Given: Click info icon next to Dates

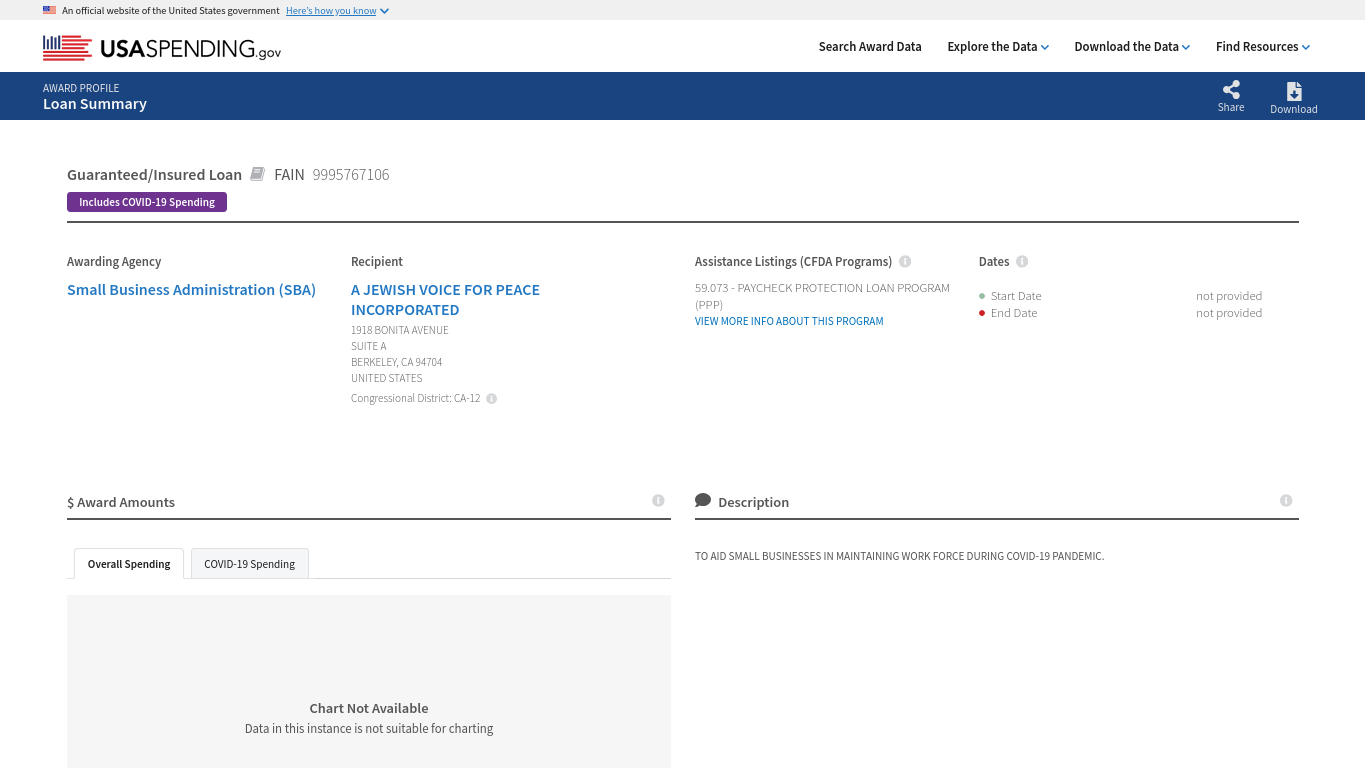Looking at the screenshot, I should (x=1022, y=262).
